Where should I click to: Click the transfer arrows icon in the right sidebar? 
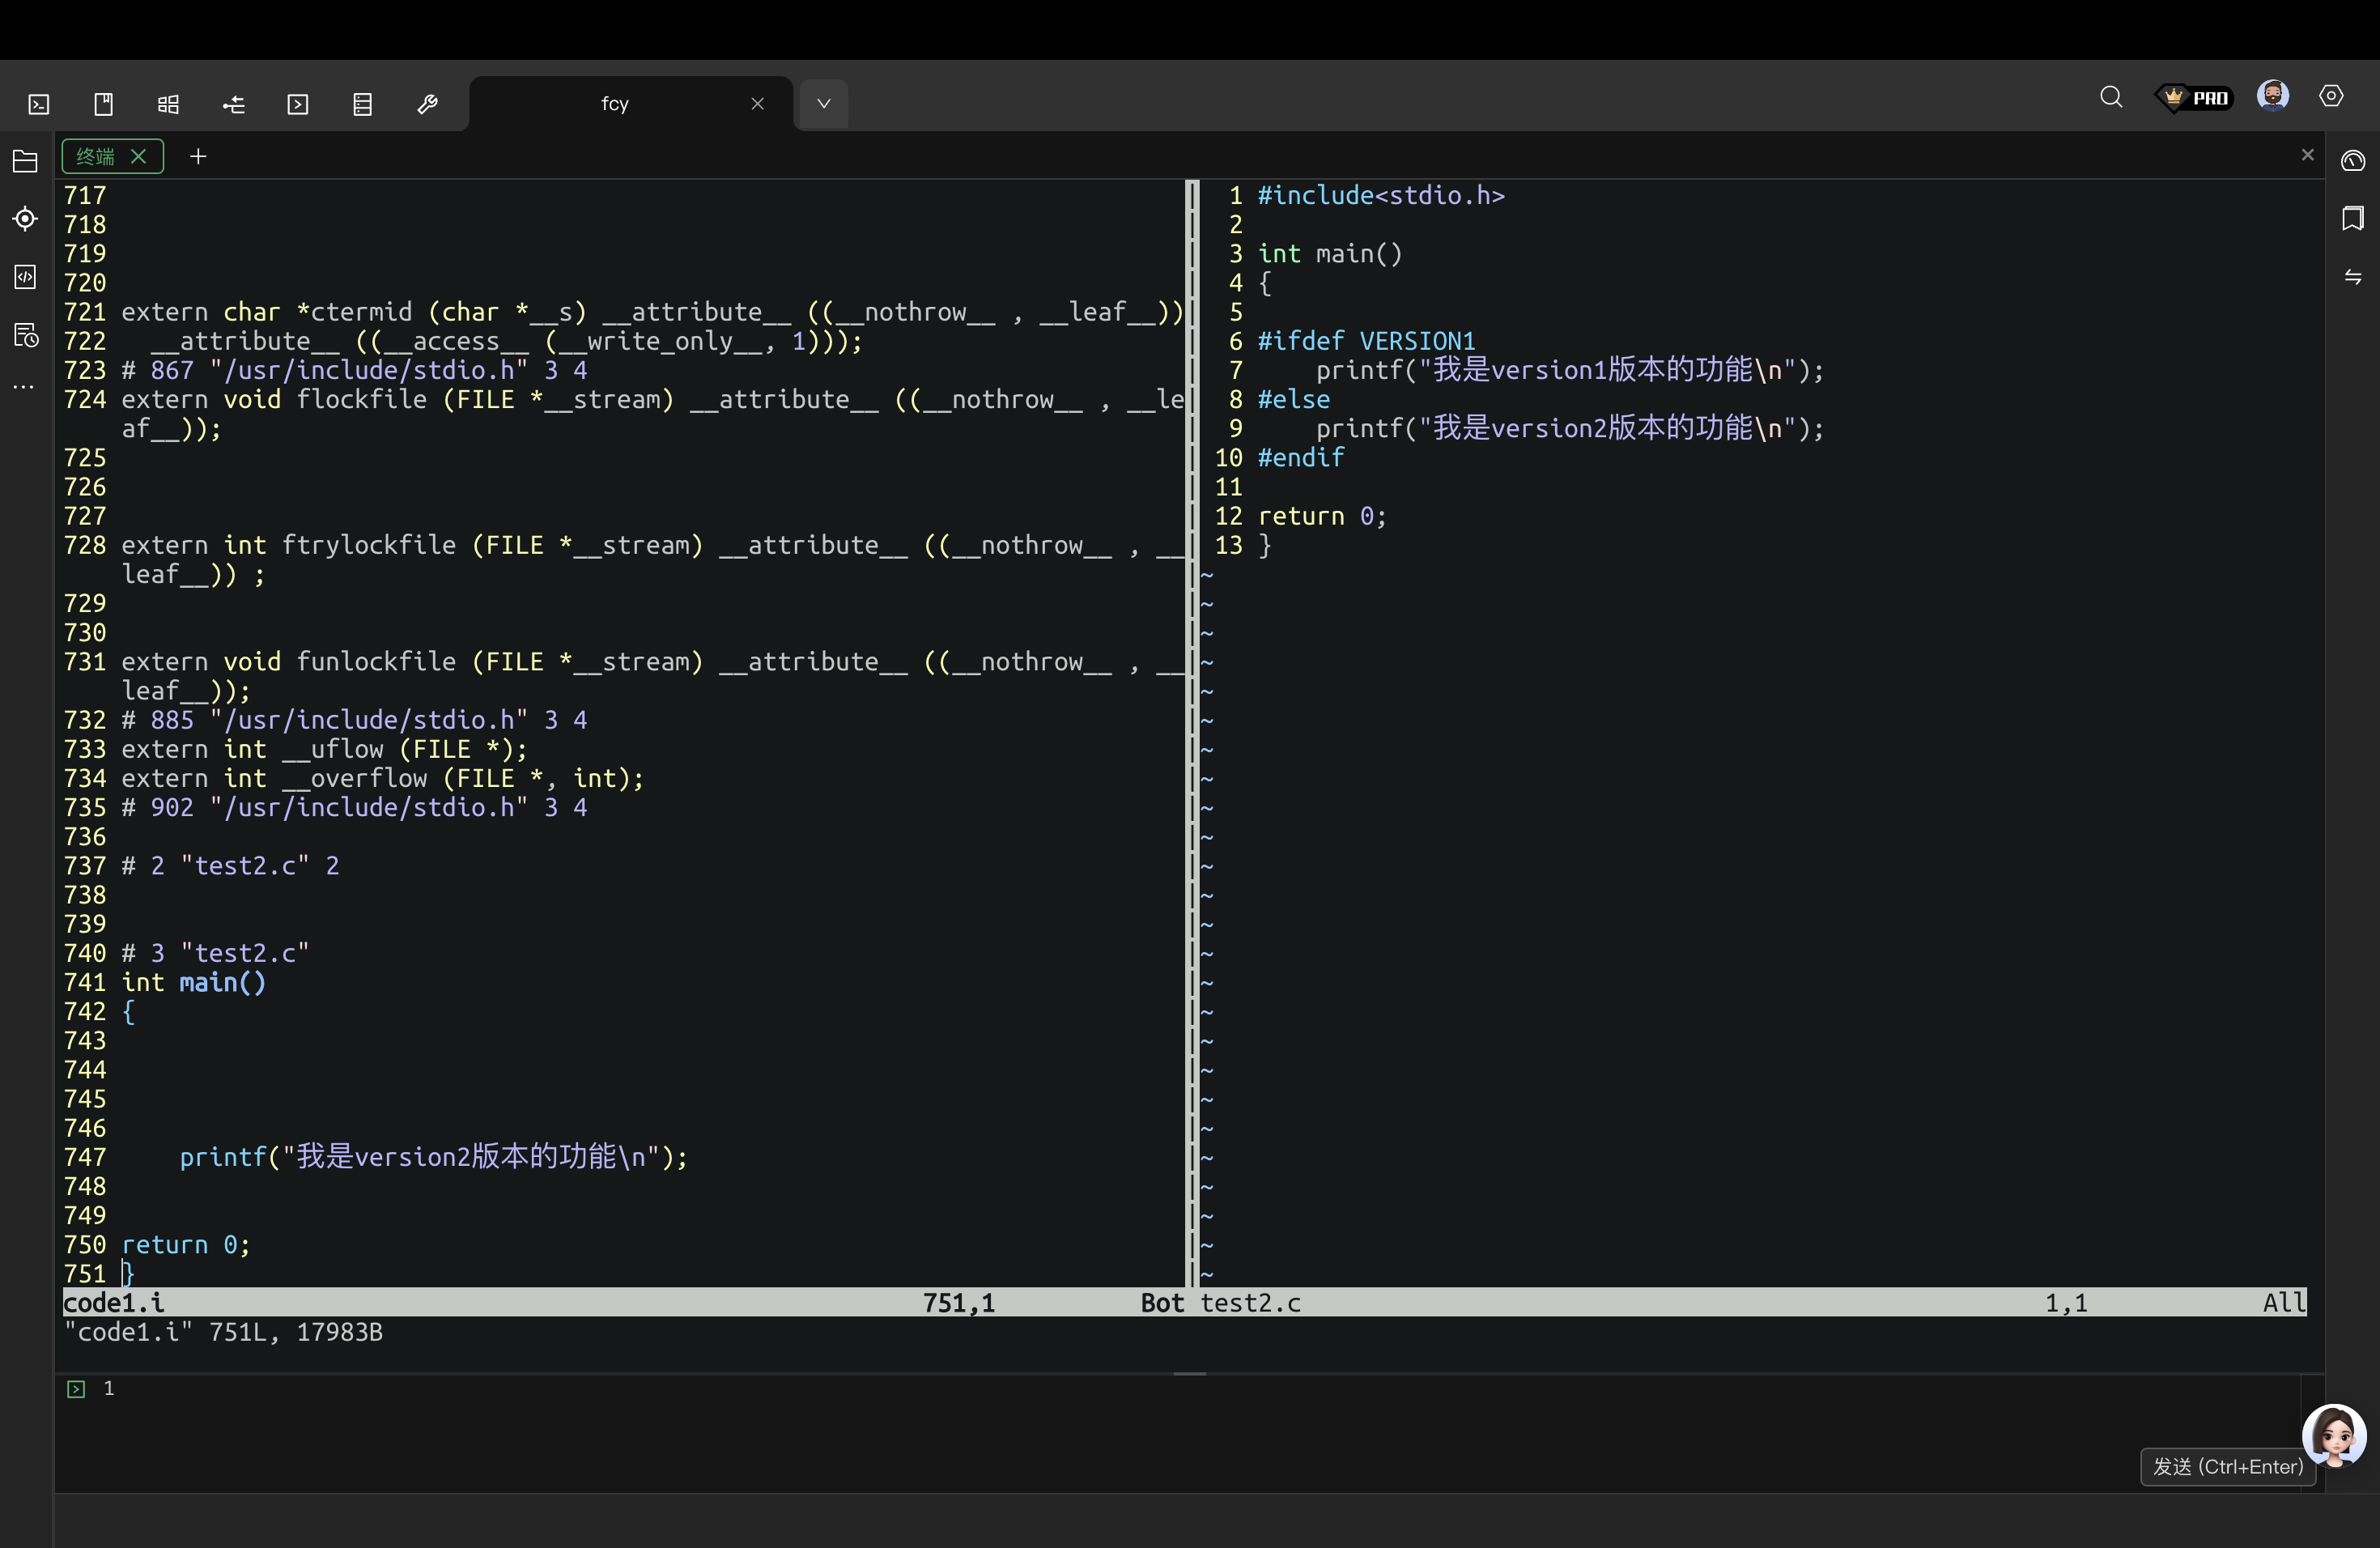(x=2353, y=277)
